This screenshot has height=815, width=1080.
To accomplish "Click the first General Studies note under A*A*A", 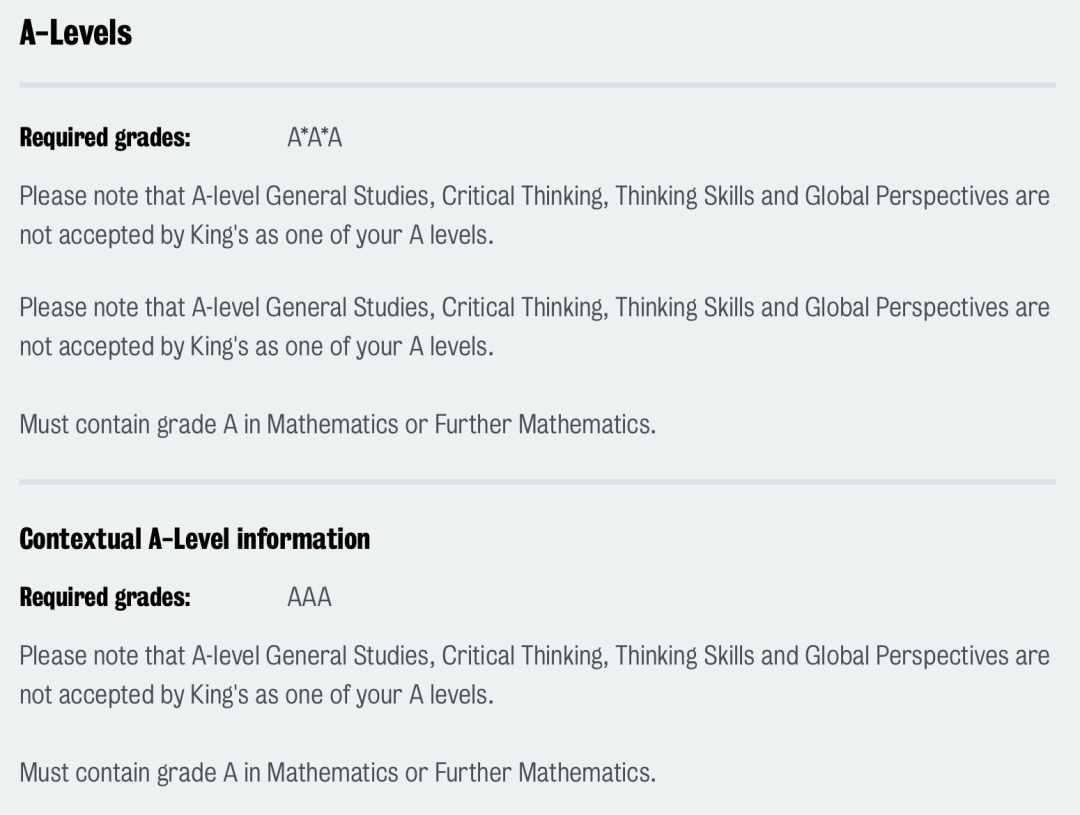I will 534,216.
